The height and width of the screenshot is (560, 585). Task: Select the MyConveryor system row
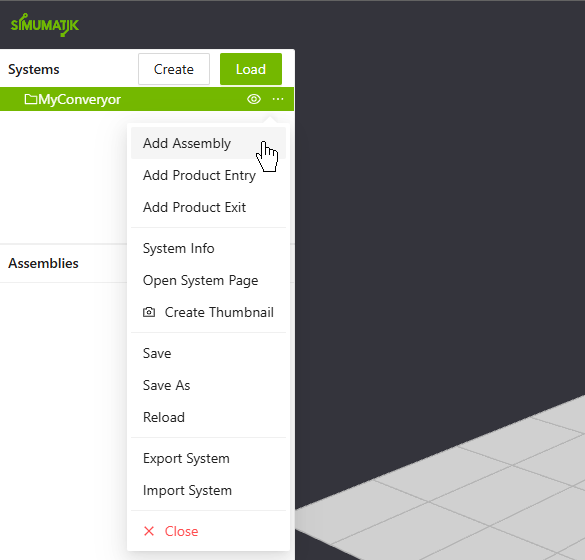[x=147, y=99]
